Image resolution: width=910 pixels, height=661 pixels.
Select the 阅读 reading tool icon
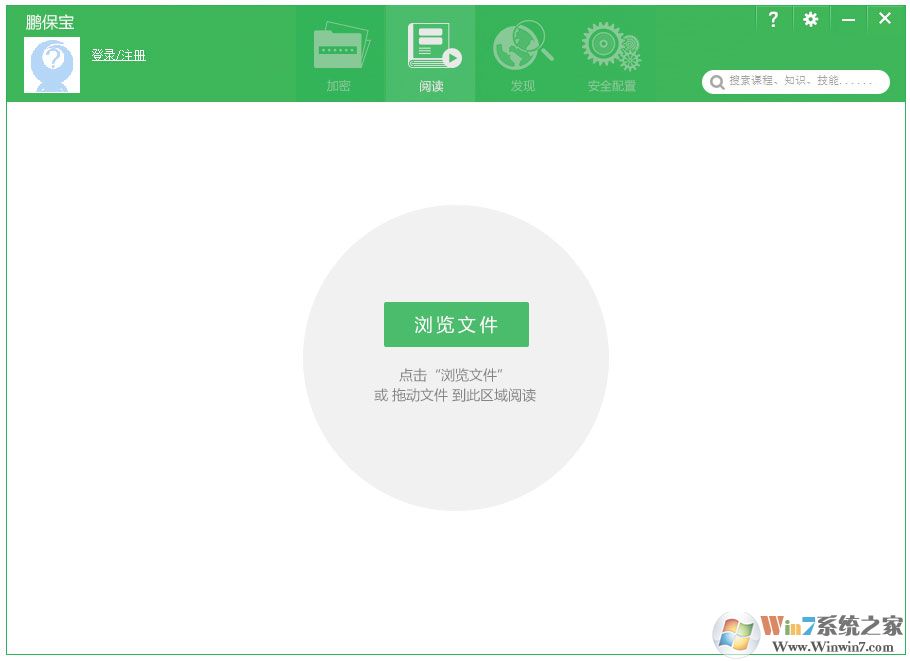pyautogui.click(x=430, y=45)
